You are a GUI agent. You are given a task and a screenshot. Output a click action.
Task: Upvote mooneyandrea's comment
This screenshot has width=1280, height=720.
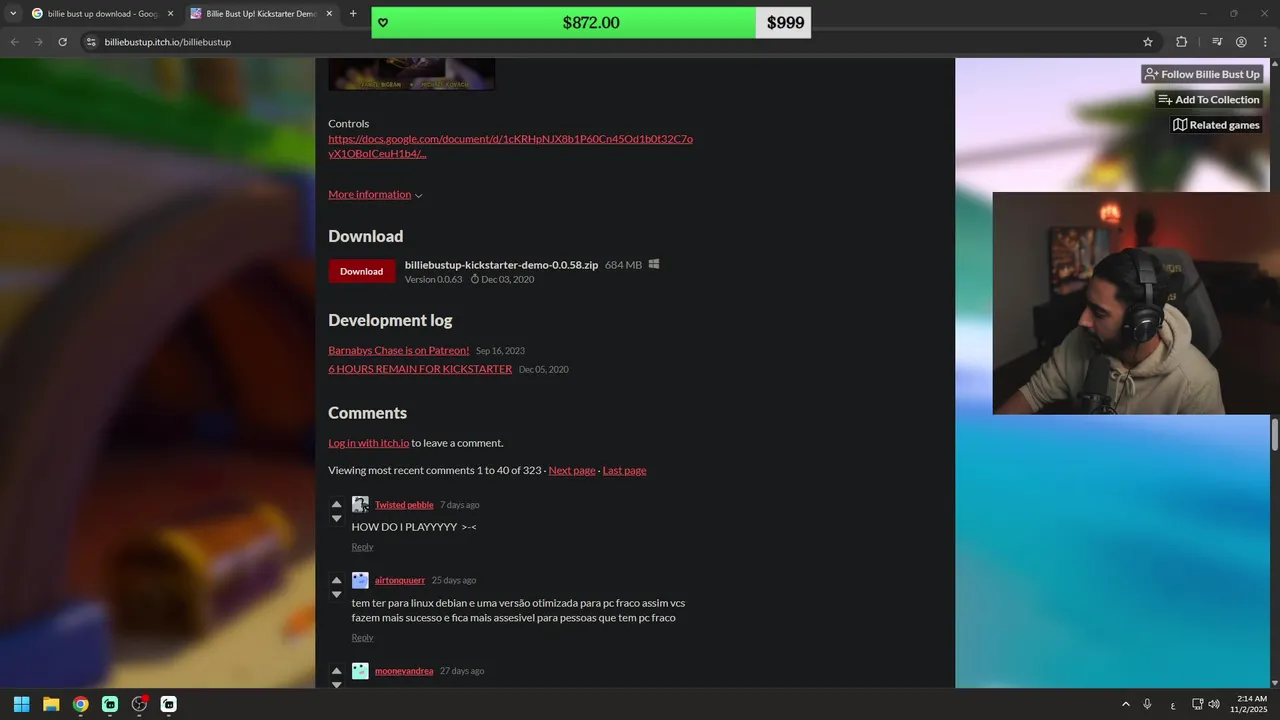point(336,671)
